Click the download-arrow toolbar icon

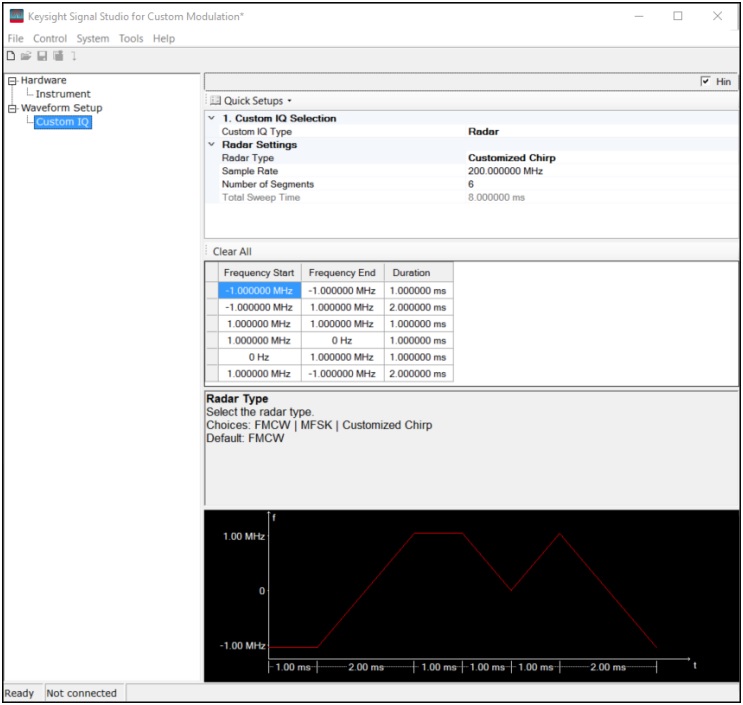(73, 56)
